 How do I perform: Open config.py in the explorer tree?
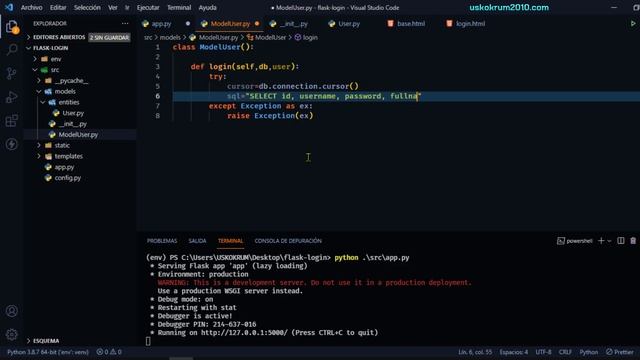click(67, 178)
